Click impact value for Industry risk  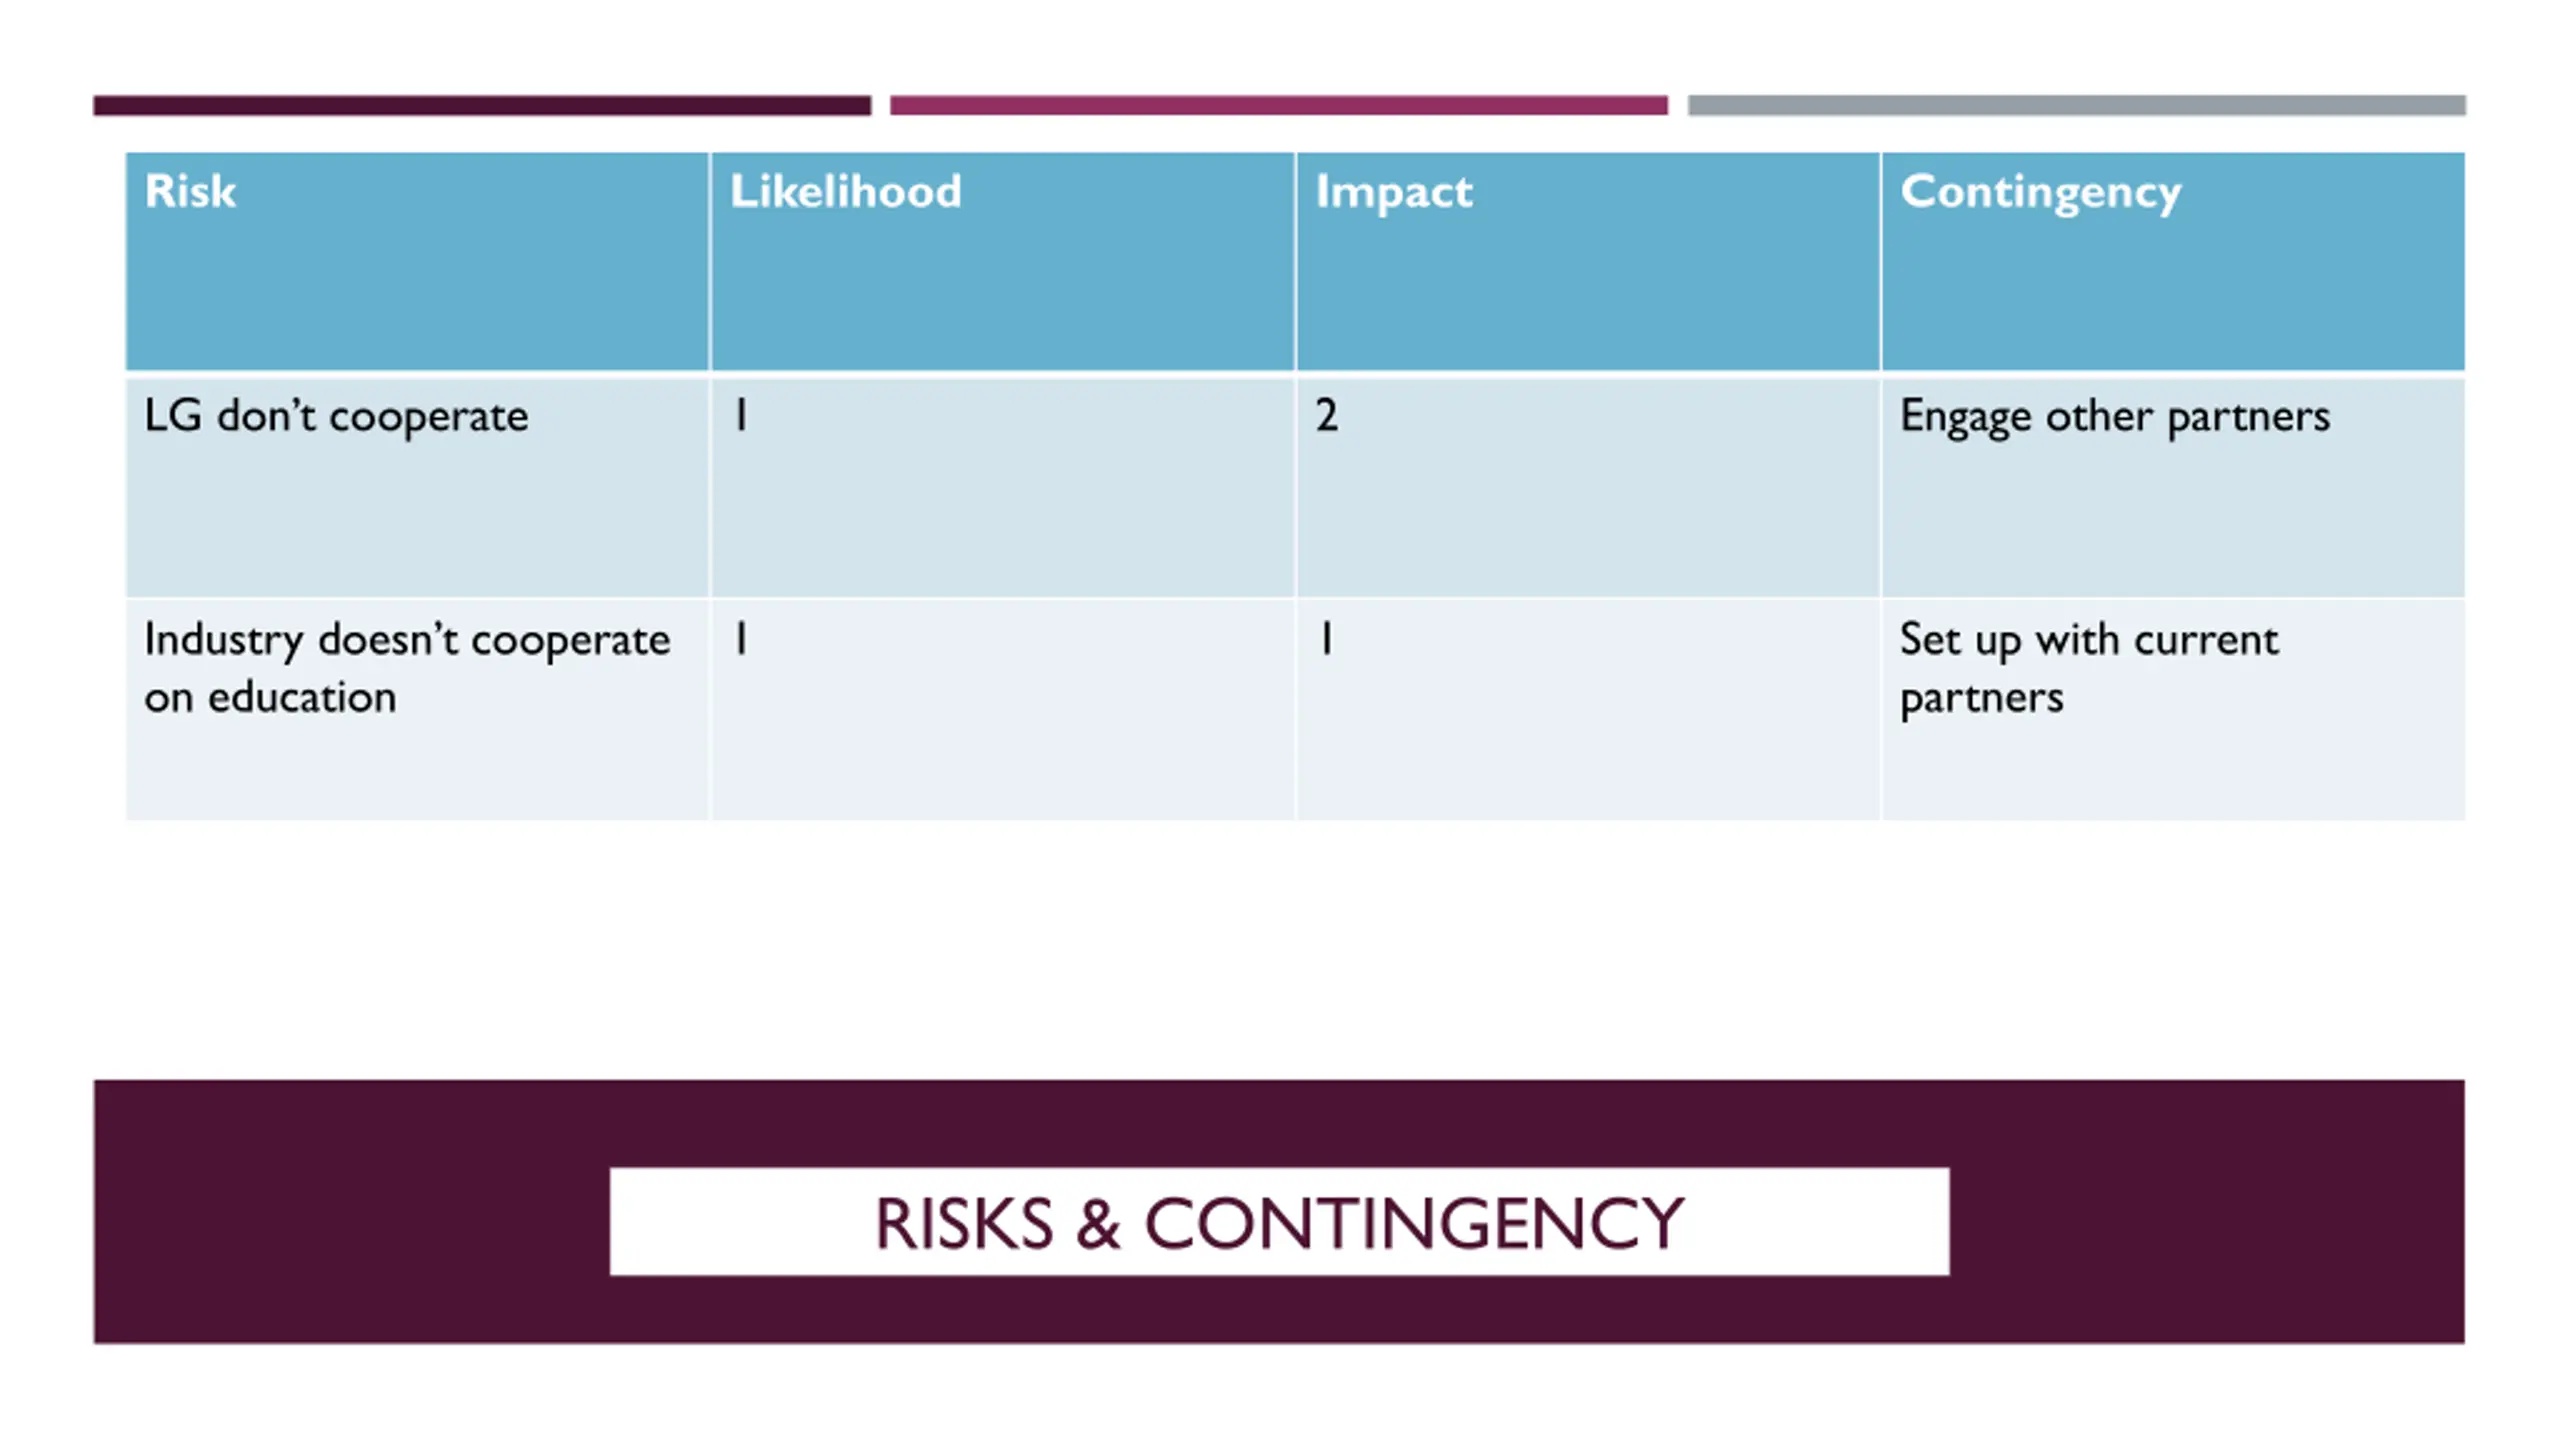point(1587,710)
